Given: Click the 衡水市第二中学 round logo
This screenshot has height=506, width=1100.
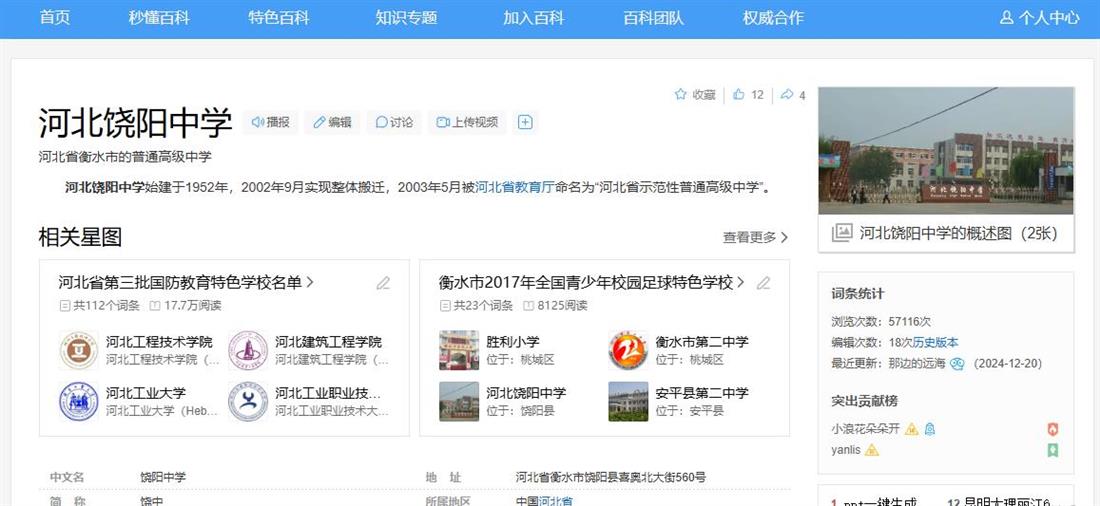Looking at the screenshot, I should [x=628, y=350].
